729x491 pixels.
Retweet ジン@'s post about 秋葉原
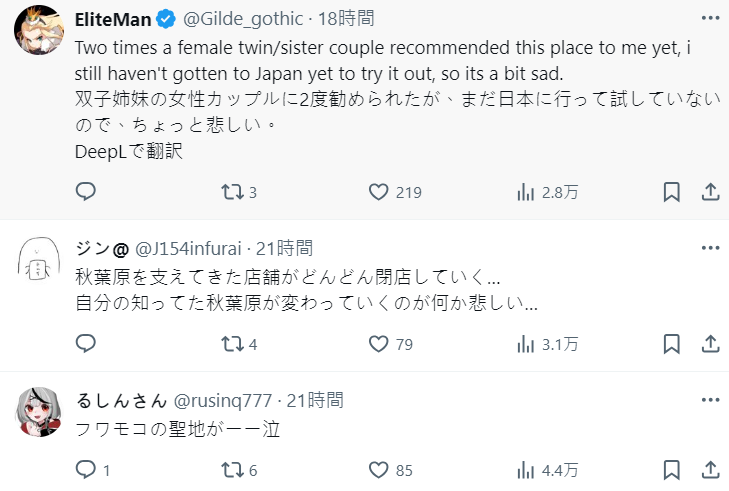(232, 344)
